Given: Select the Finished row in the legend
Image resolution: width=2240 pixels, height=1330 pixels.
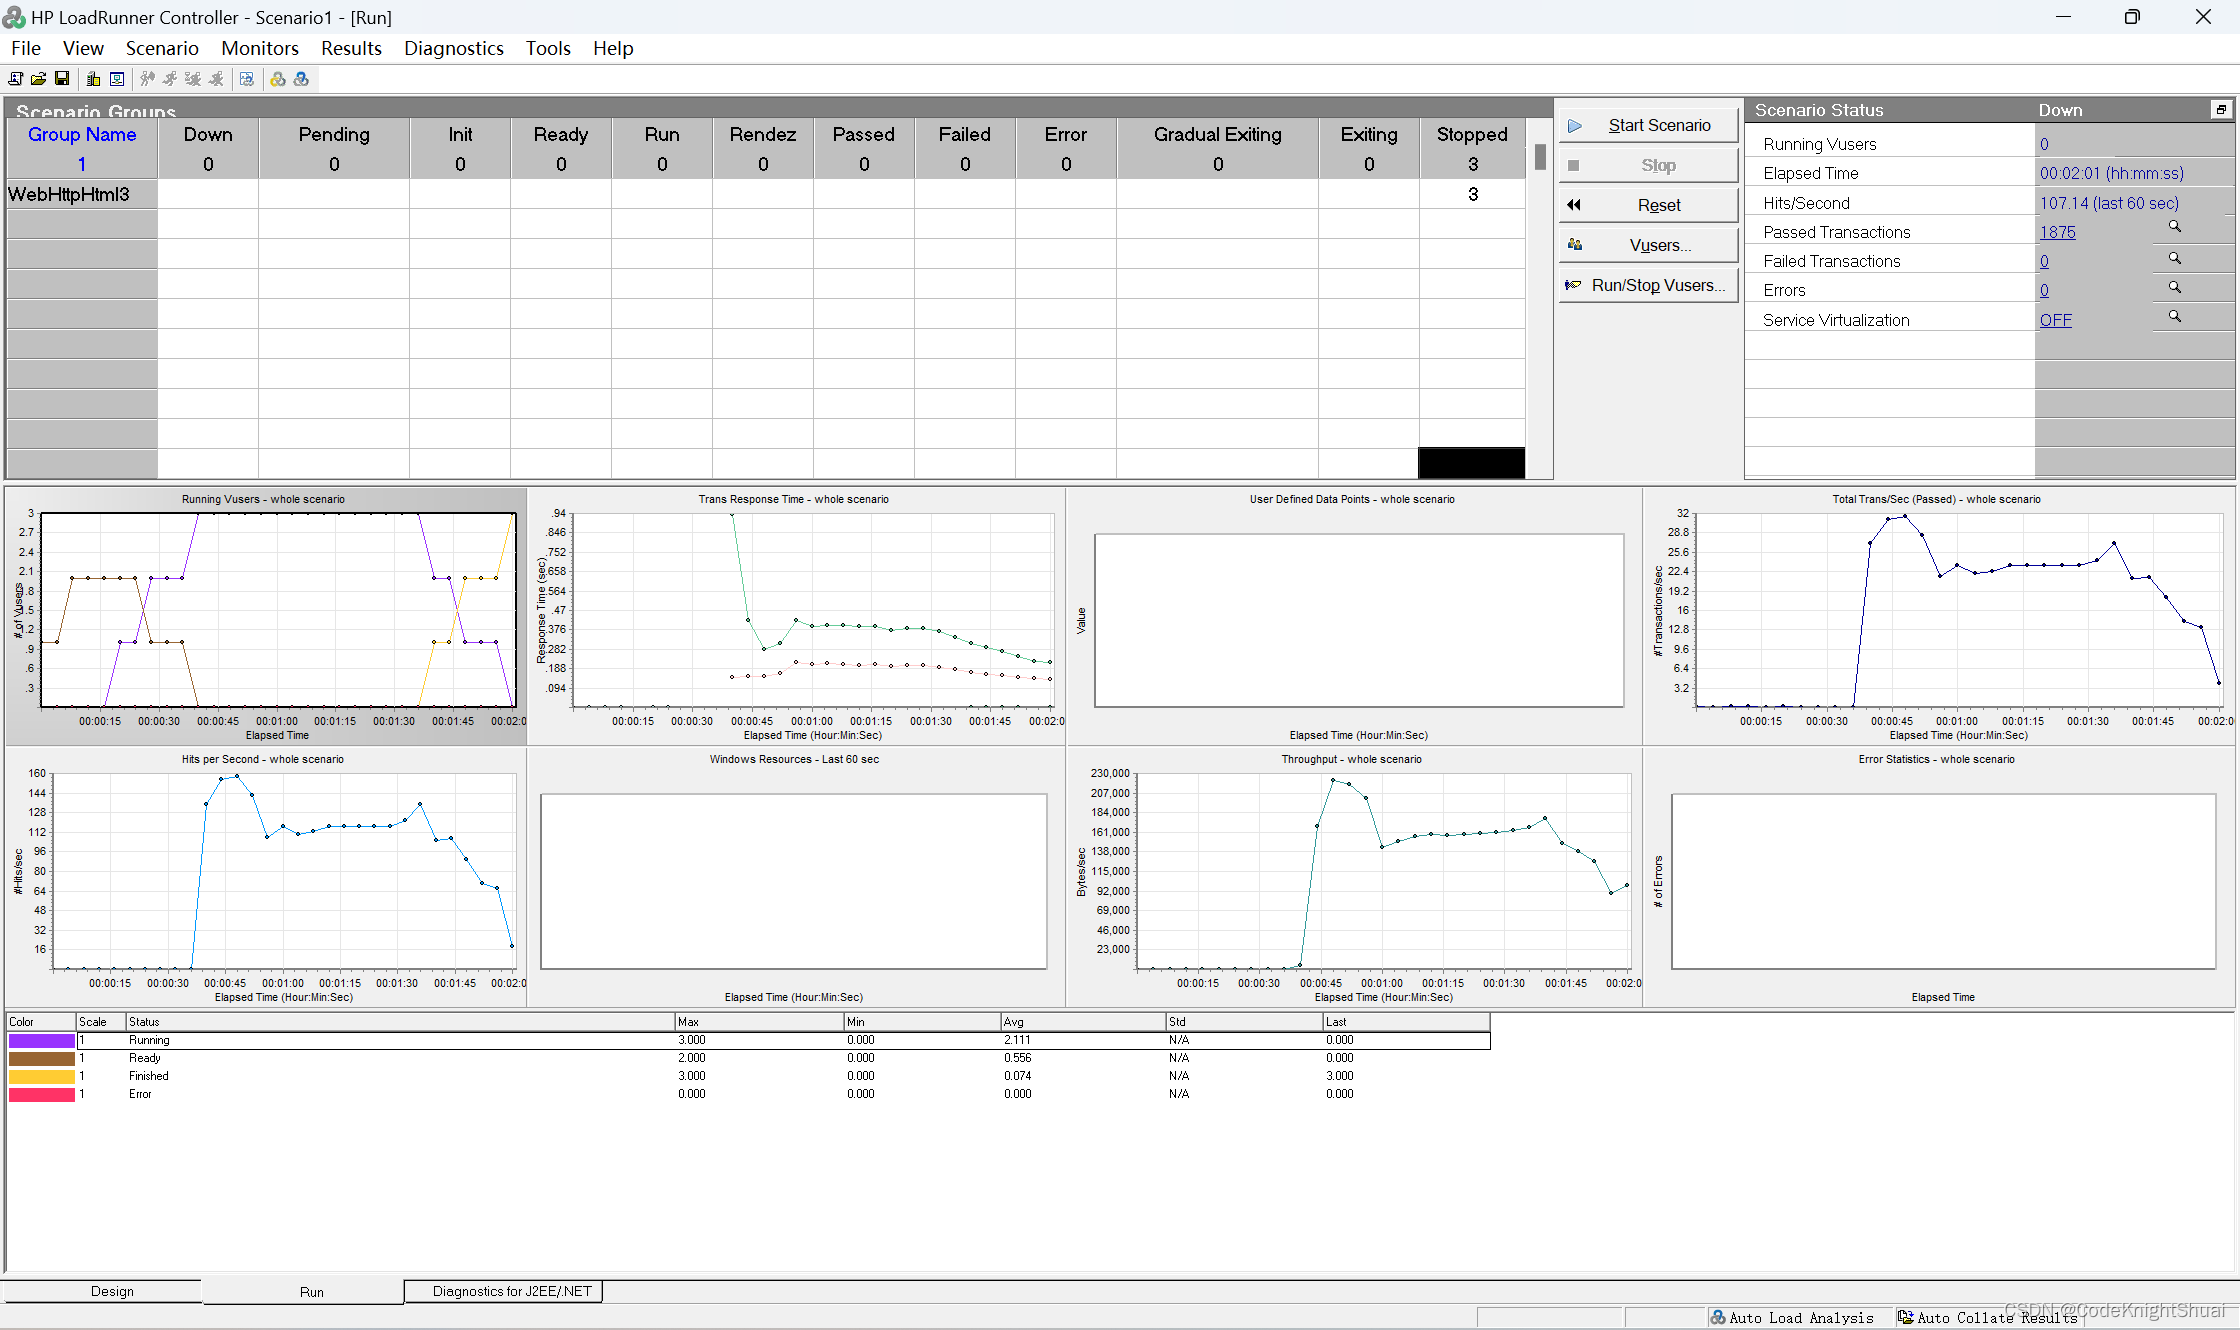Looking at the screenshot, I should (x=748, y=1076).
